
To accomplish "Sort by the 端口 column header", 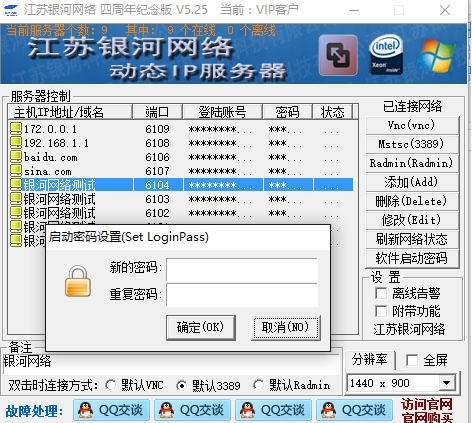I will [157, 112].
